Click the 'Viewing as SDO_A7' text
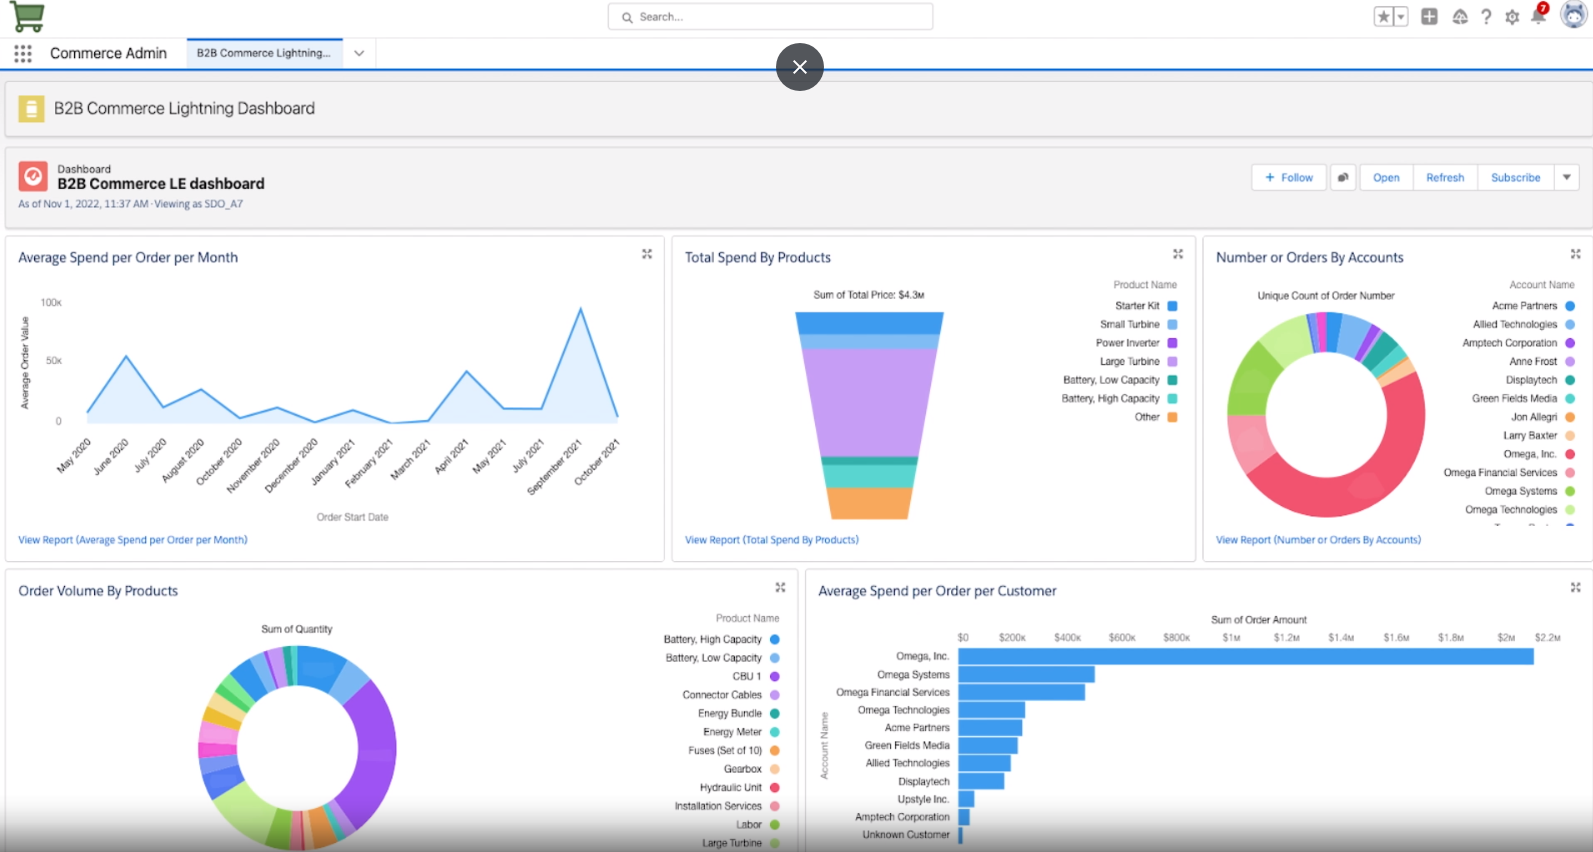Screen dimensions: 1593x852 pos(198,204)
